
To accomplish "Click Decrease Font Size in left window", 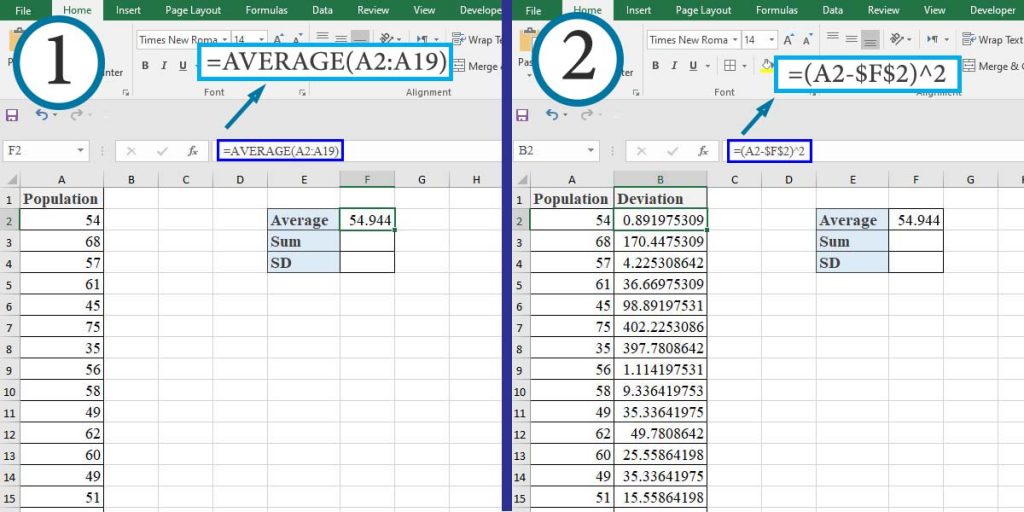I will click(297, 40).
